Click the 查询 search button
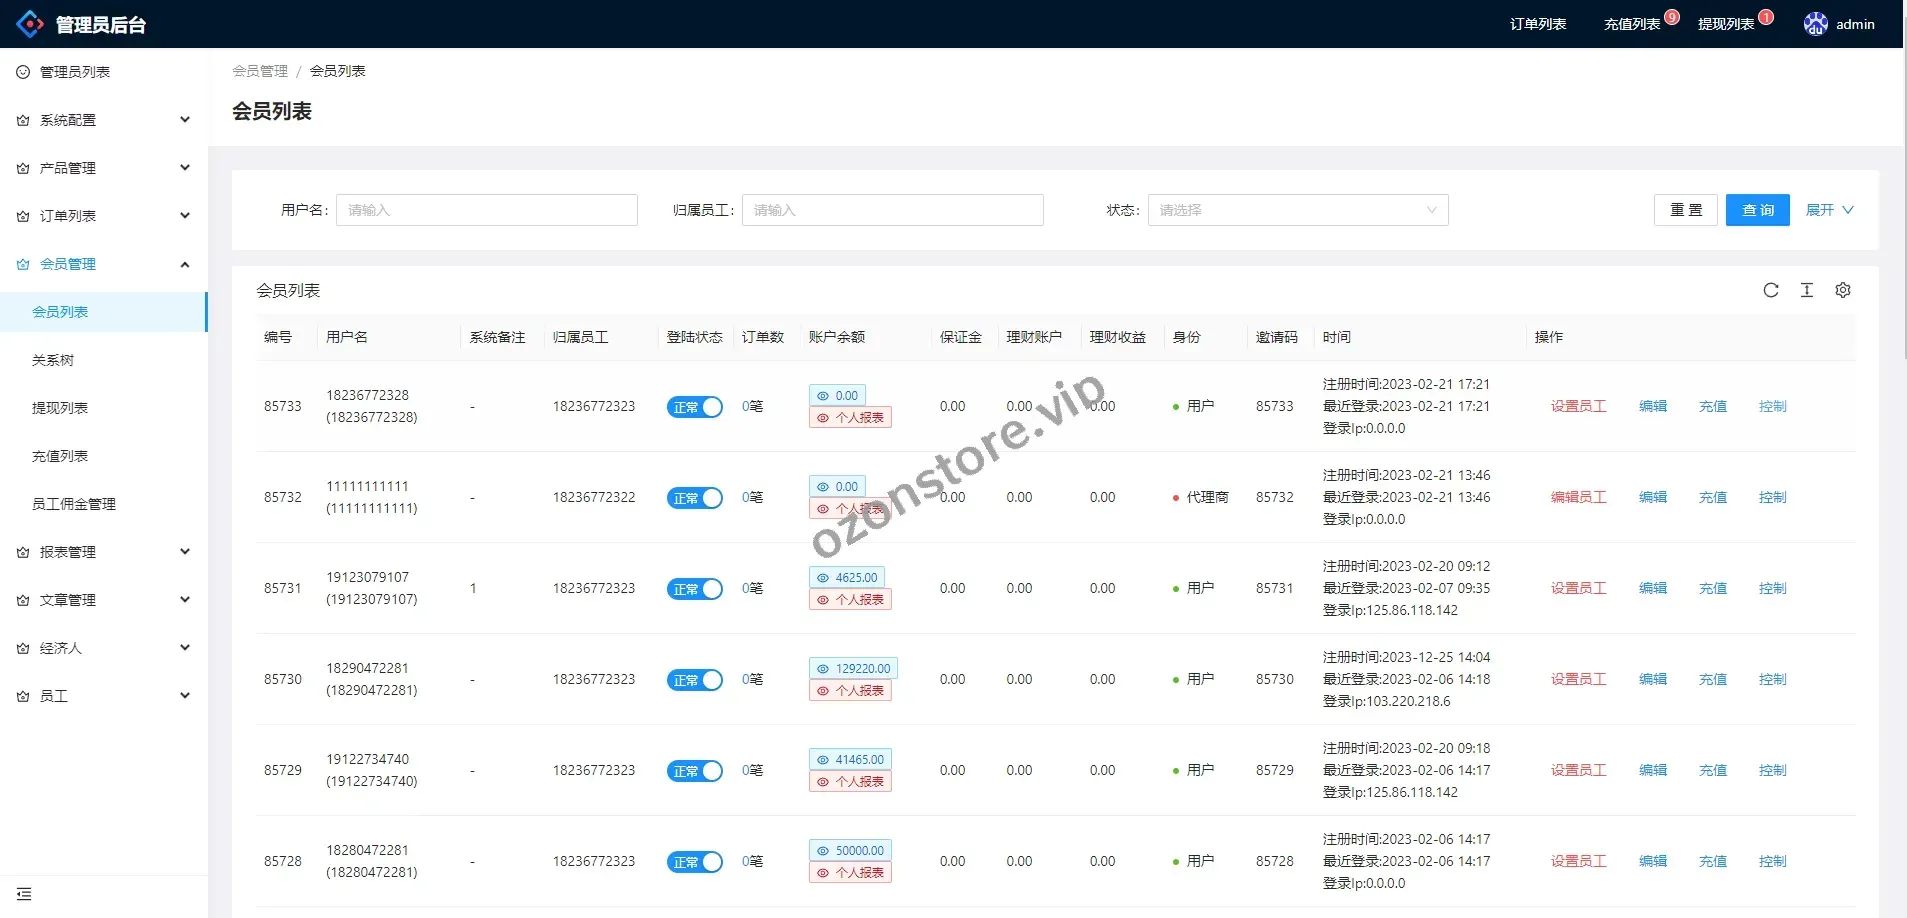This screenshot has width=1907, height=918. 1757,210
